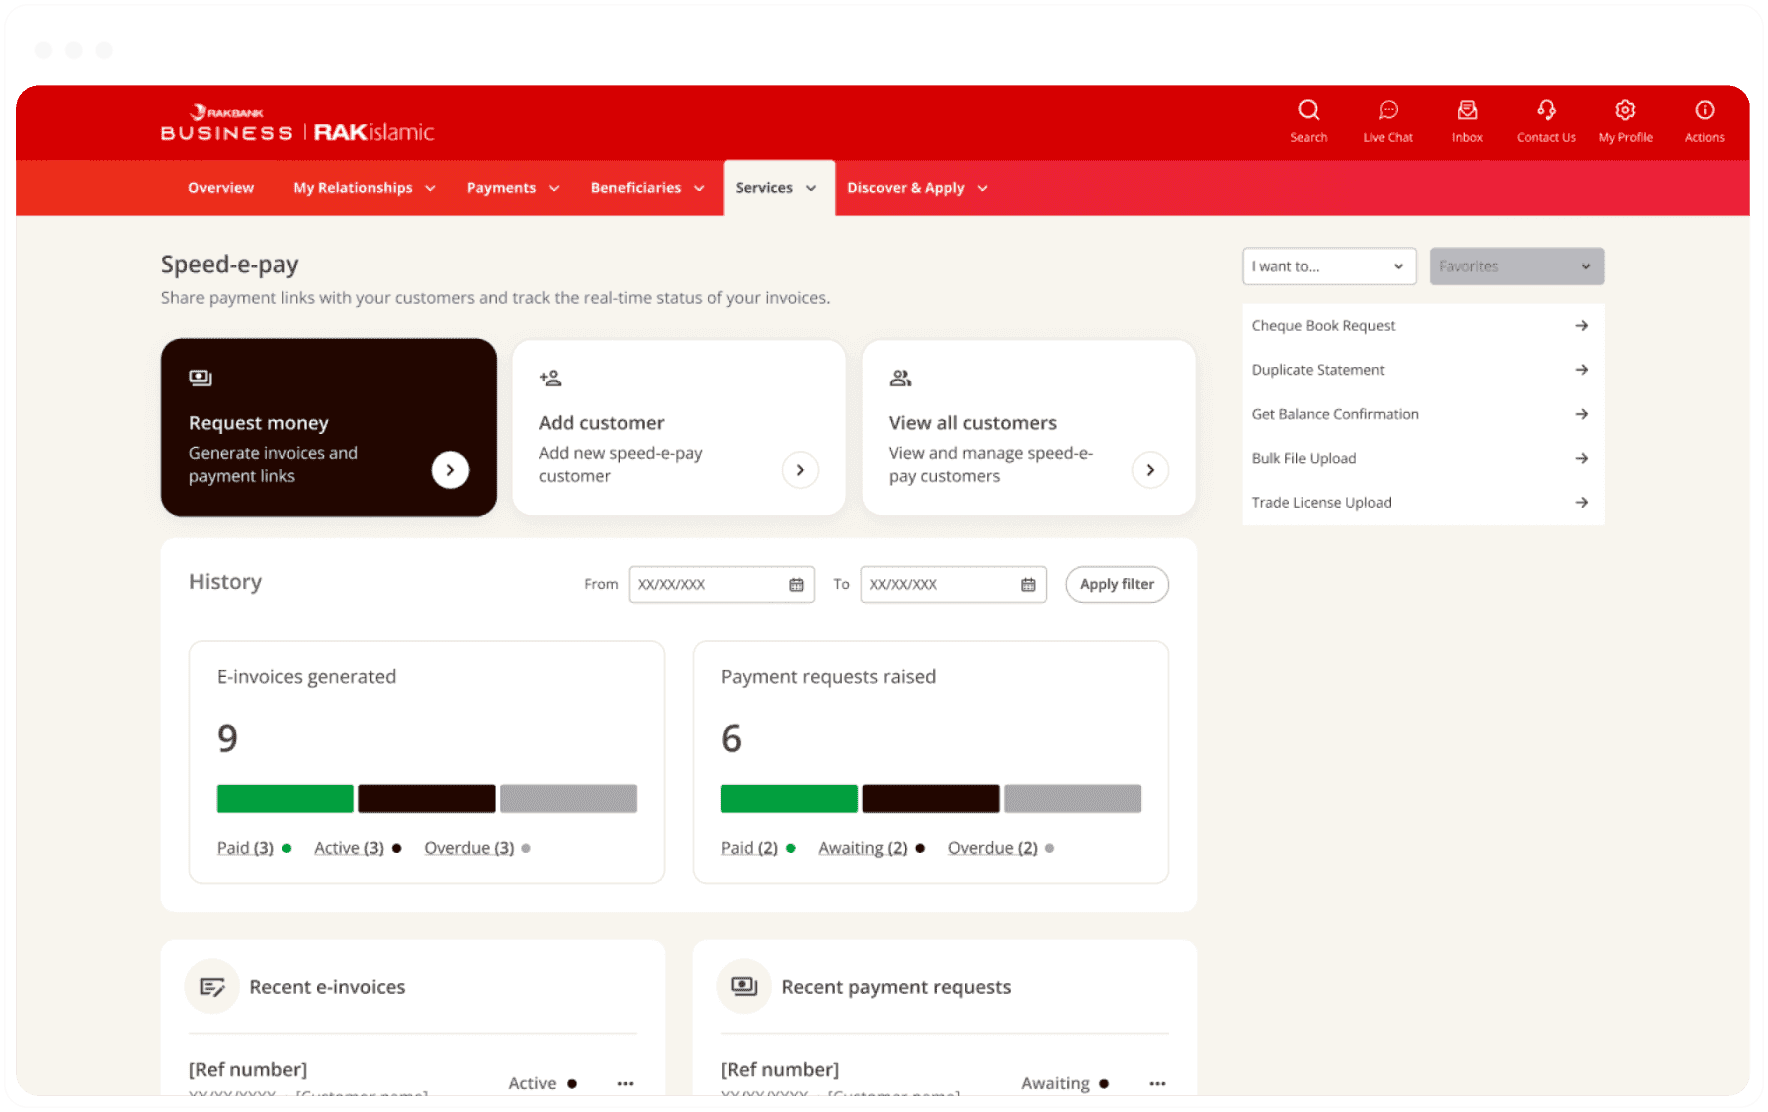Click the Apply filter button
The image size is (1768, 1112).
pyautogui.click(x=1117, y=585)
